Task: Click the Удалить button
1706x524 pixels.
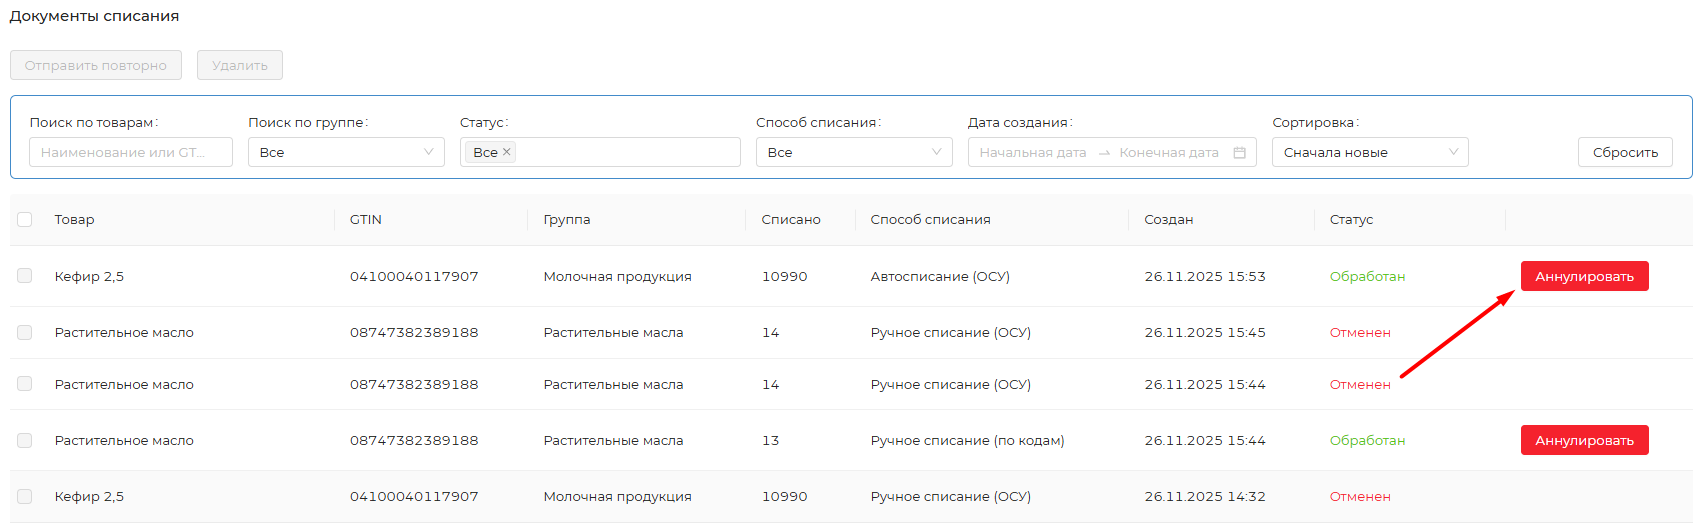Action: (x=240, y=65)
